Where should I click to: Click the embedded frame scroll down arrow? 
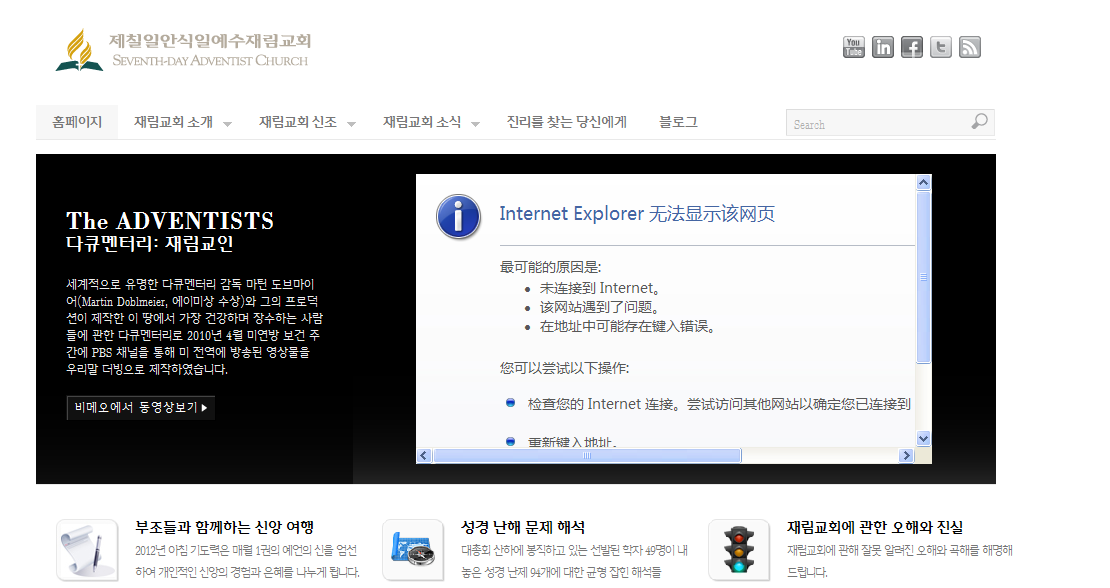(x=923, y=439)
